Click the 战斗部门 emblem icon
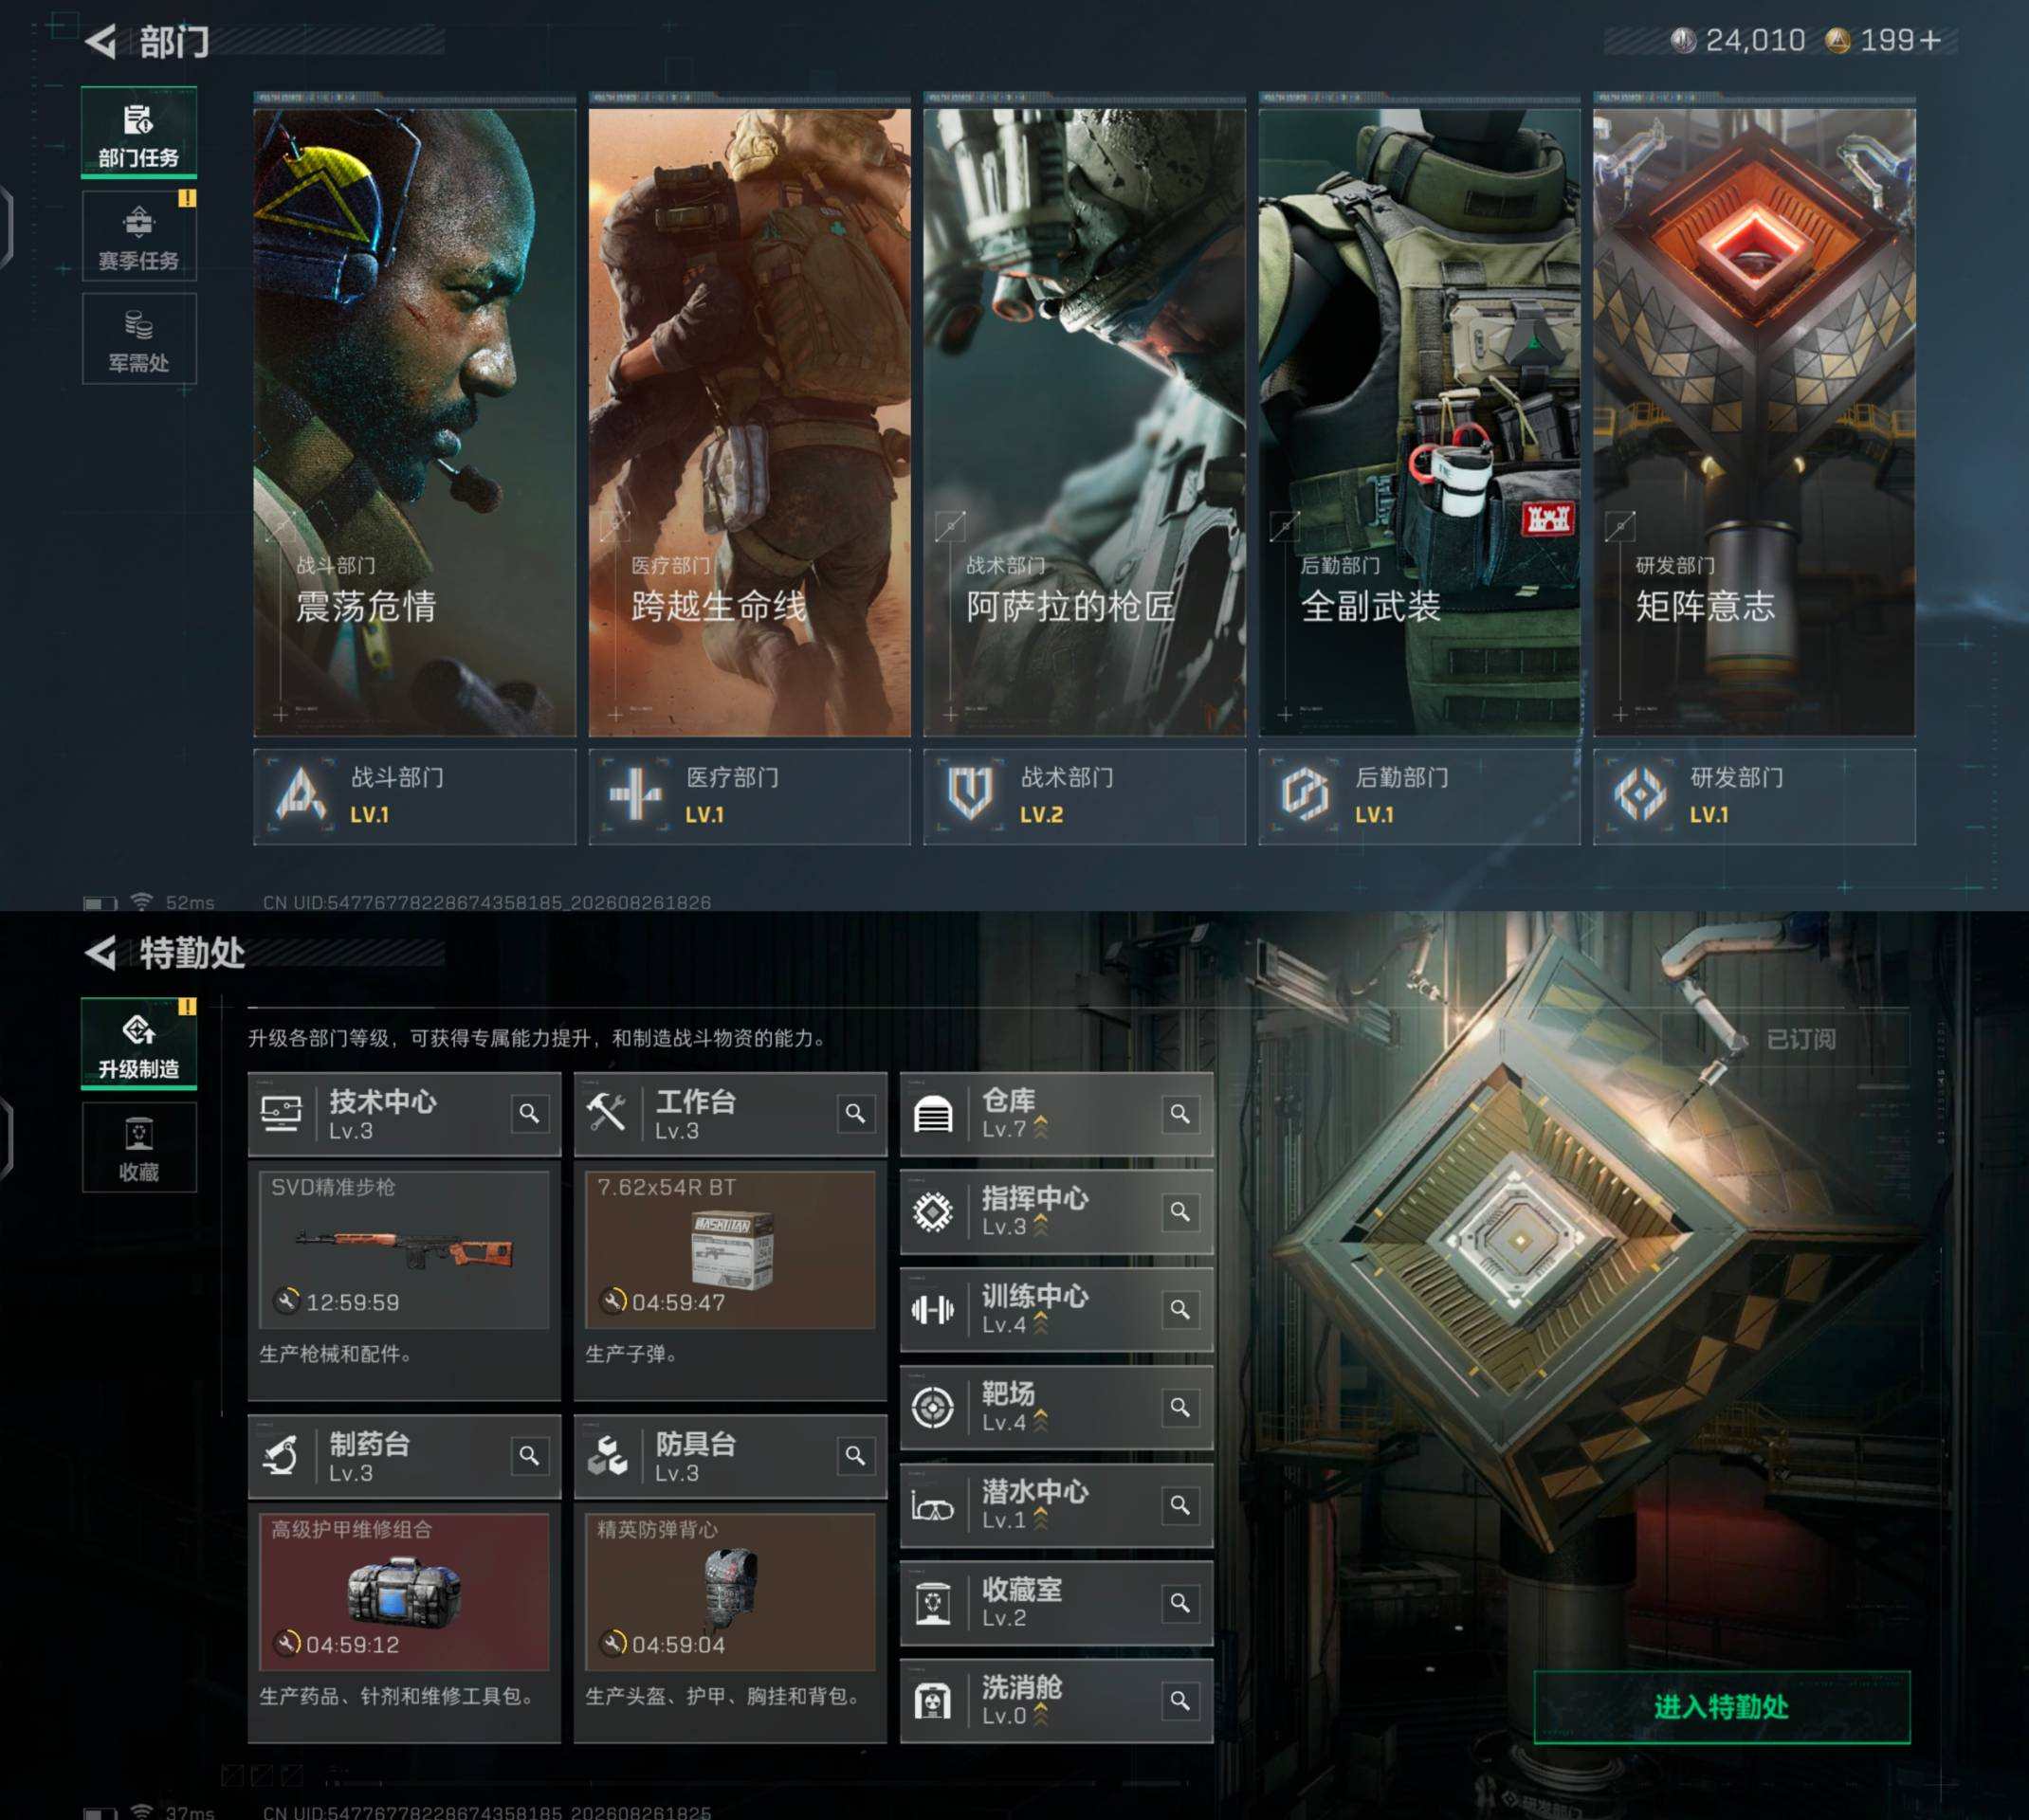 (x=300, y=796)
